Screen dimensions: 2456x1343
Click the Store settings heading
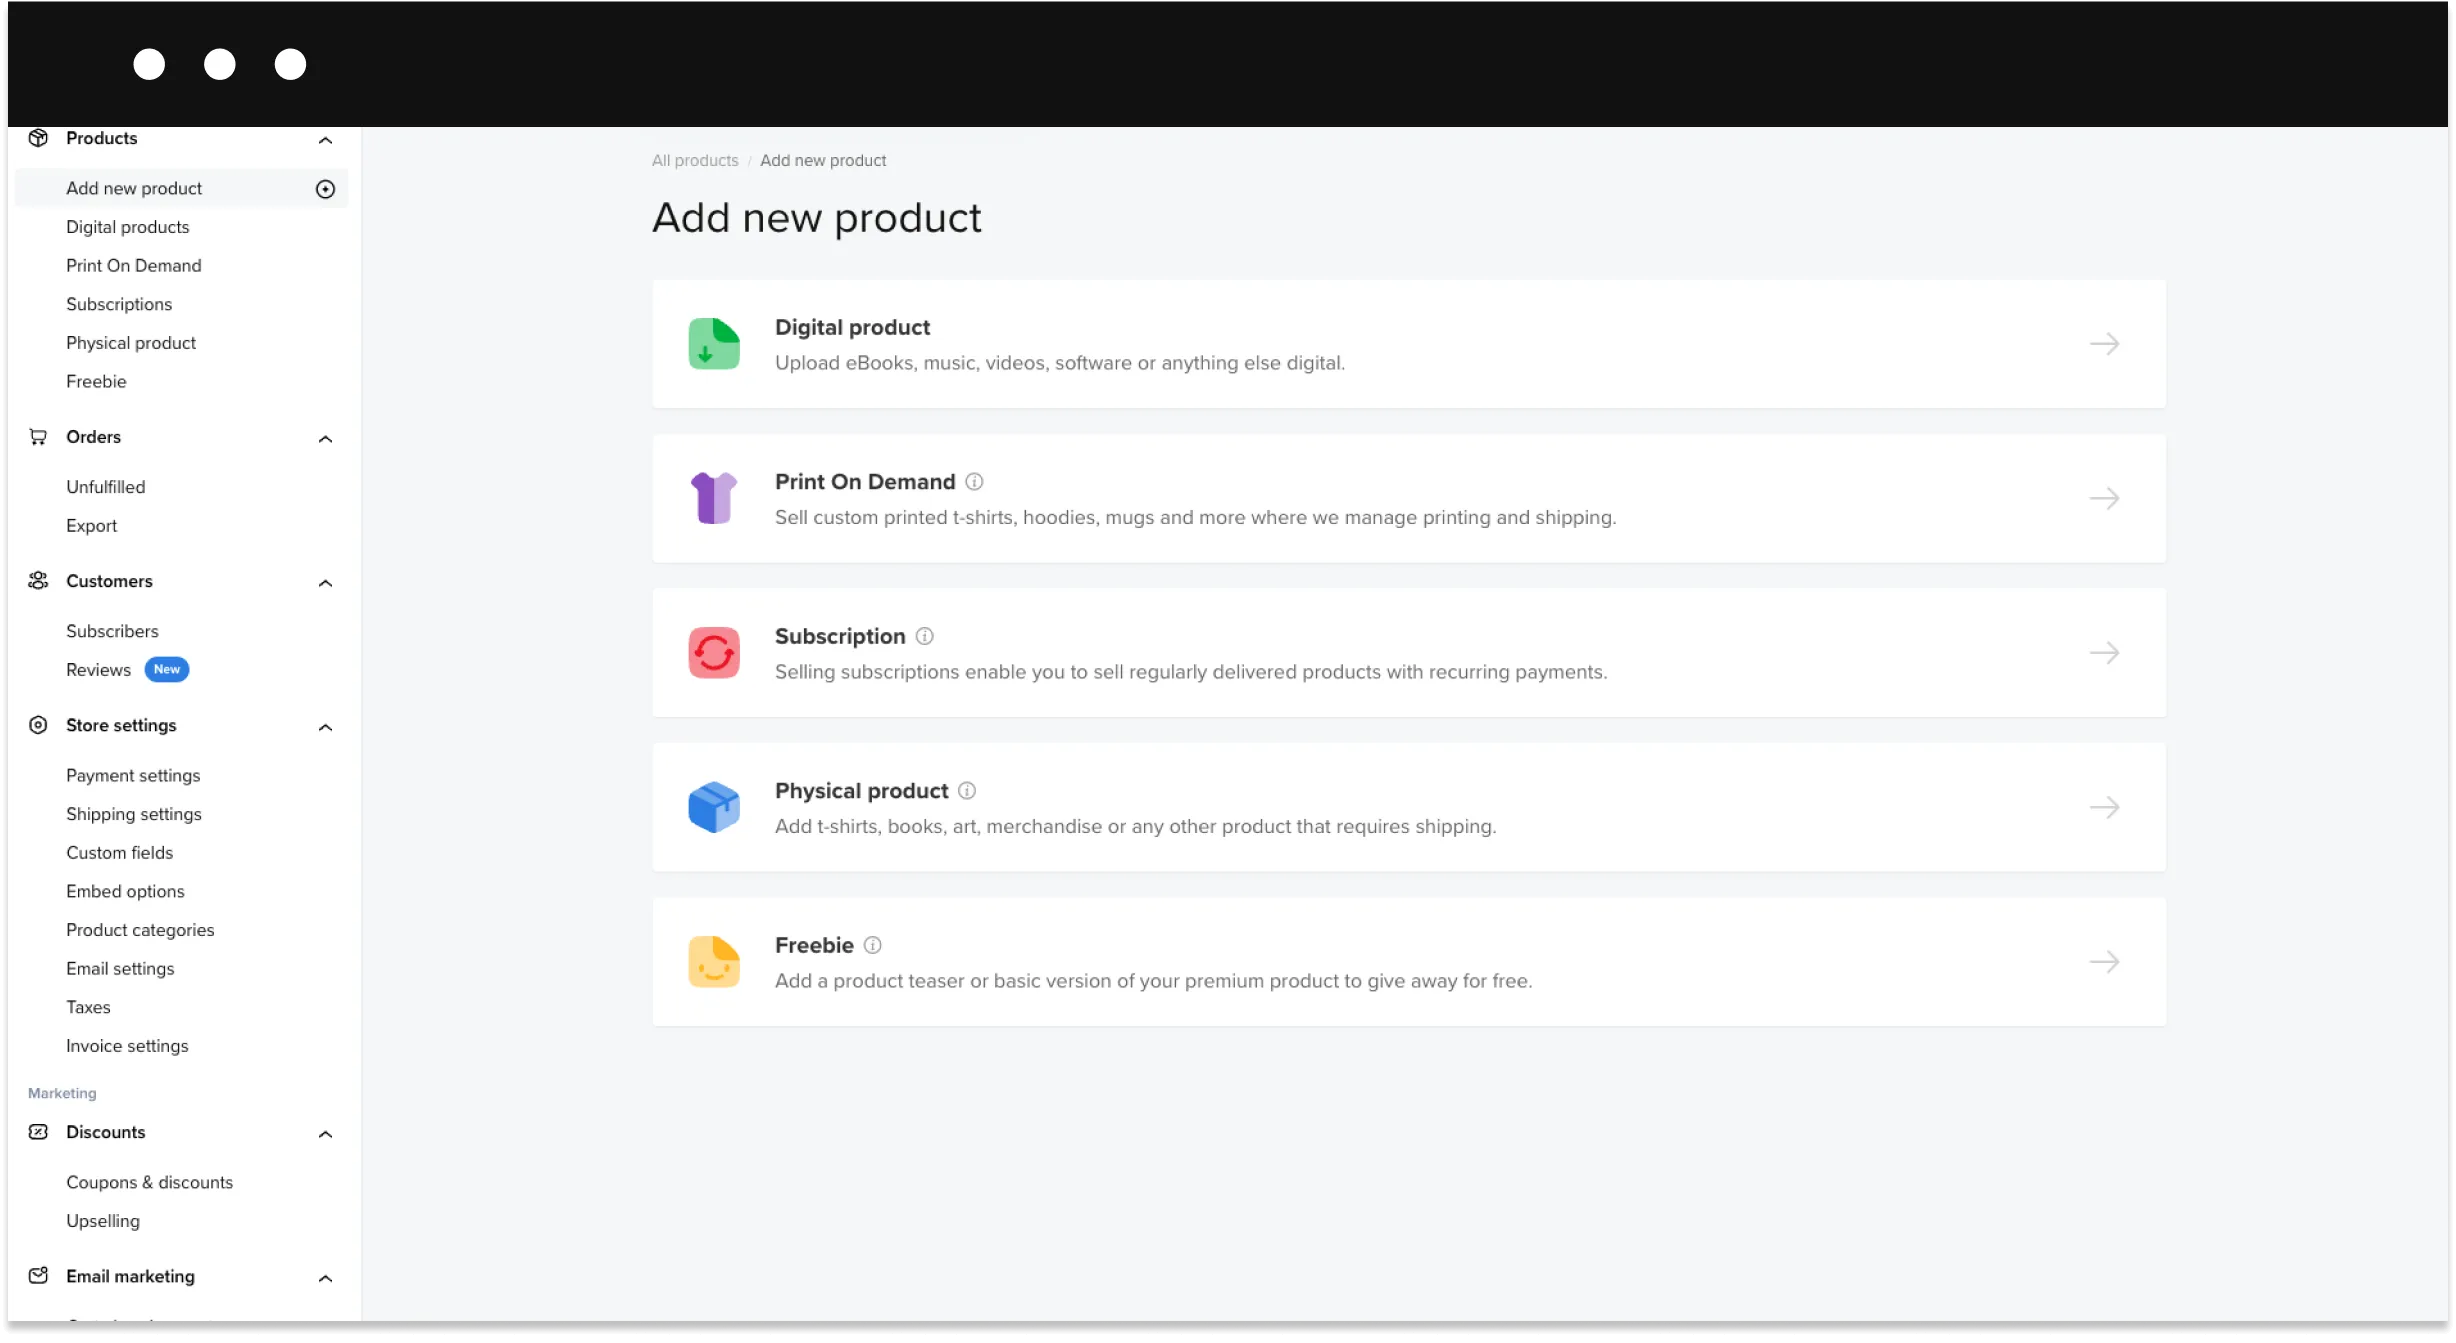(x=121, y=726)
